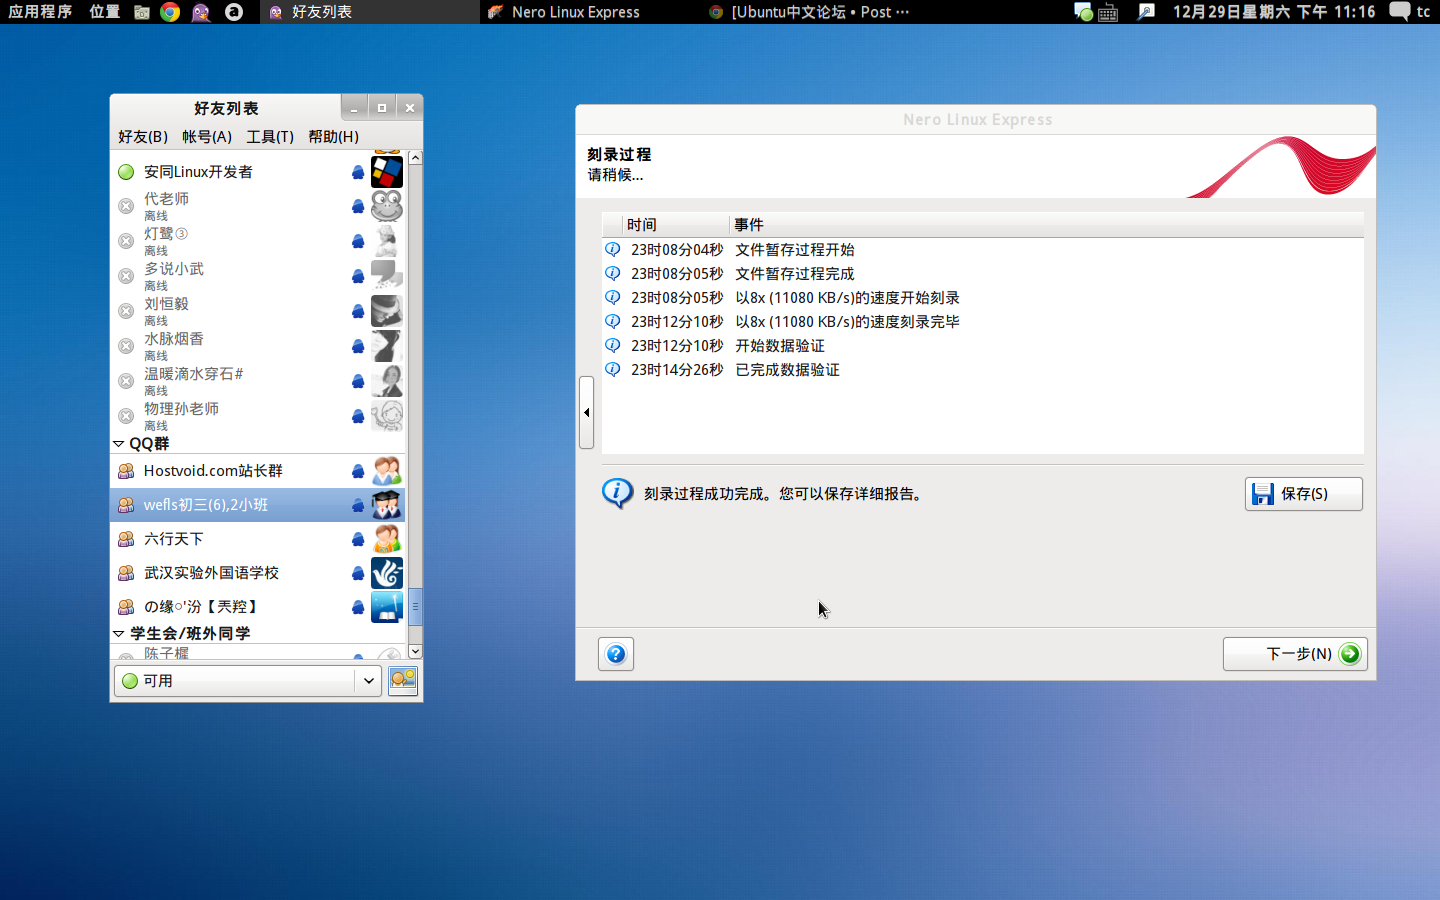Click the screenshot camera launcher in top panel
The height and width of the screenshot is (900, 1440).
tap(141, 12)
